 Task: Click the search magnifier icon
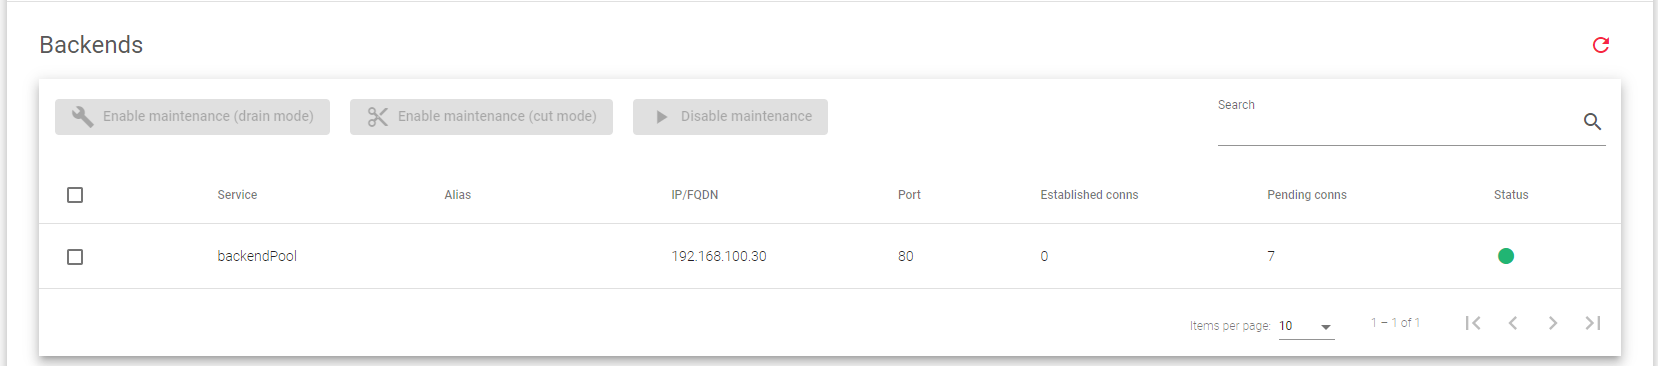1592,122
